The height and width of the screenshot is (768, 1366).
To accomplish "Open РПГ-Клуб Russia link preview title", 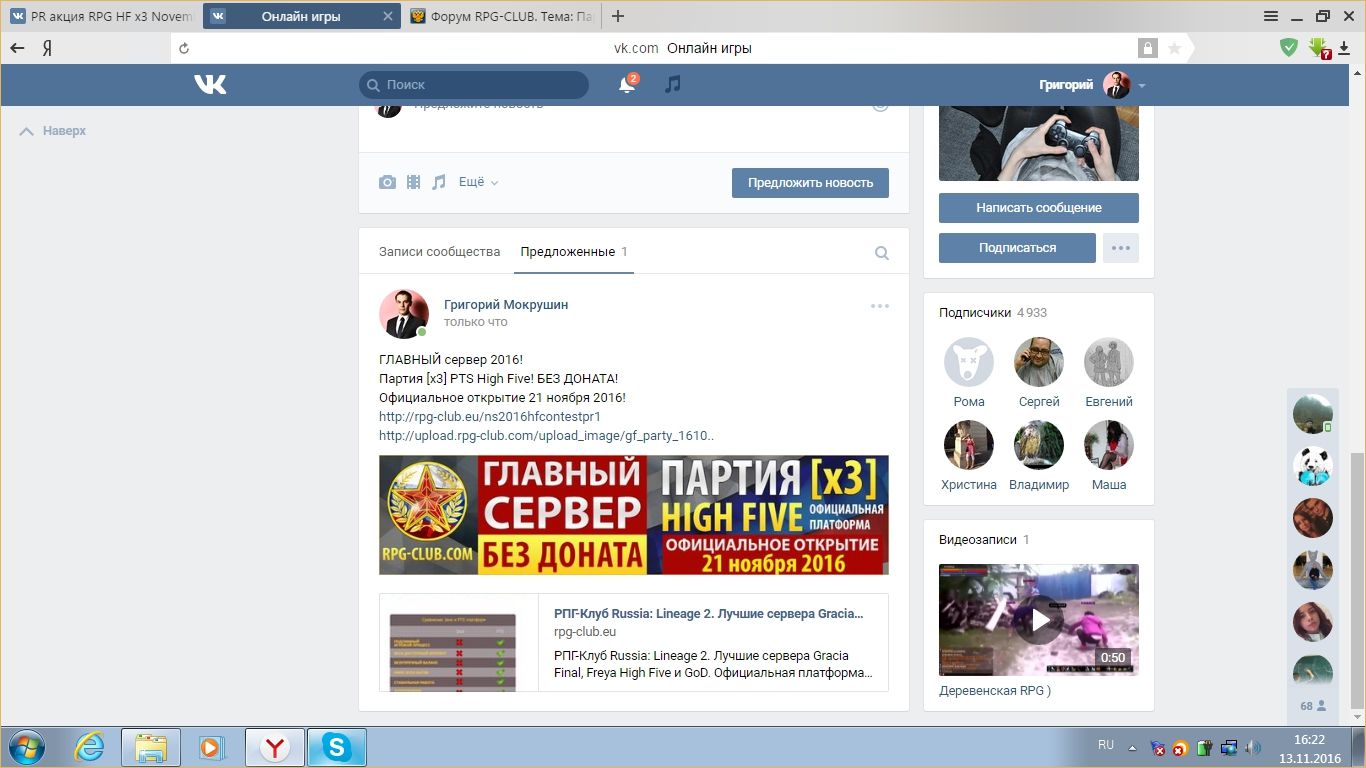I will 708,613.
